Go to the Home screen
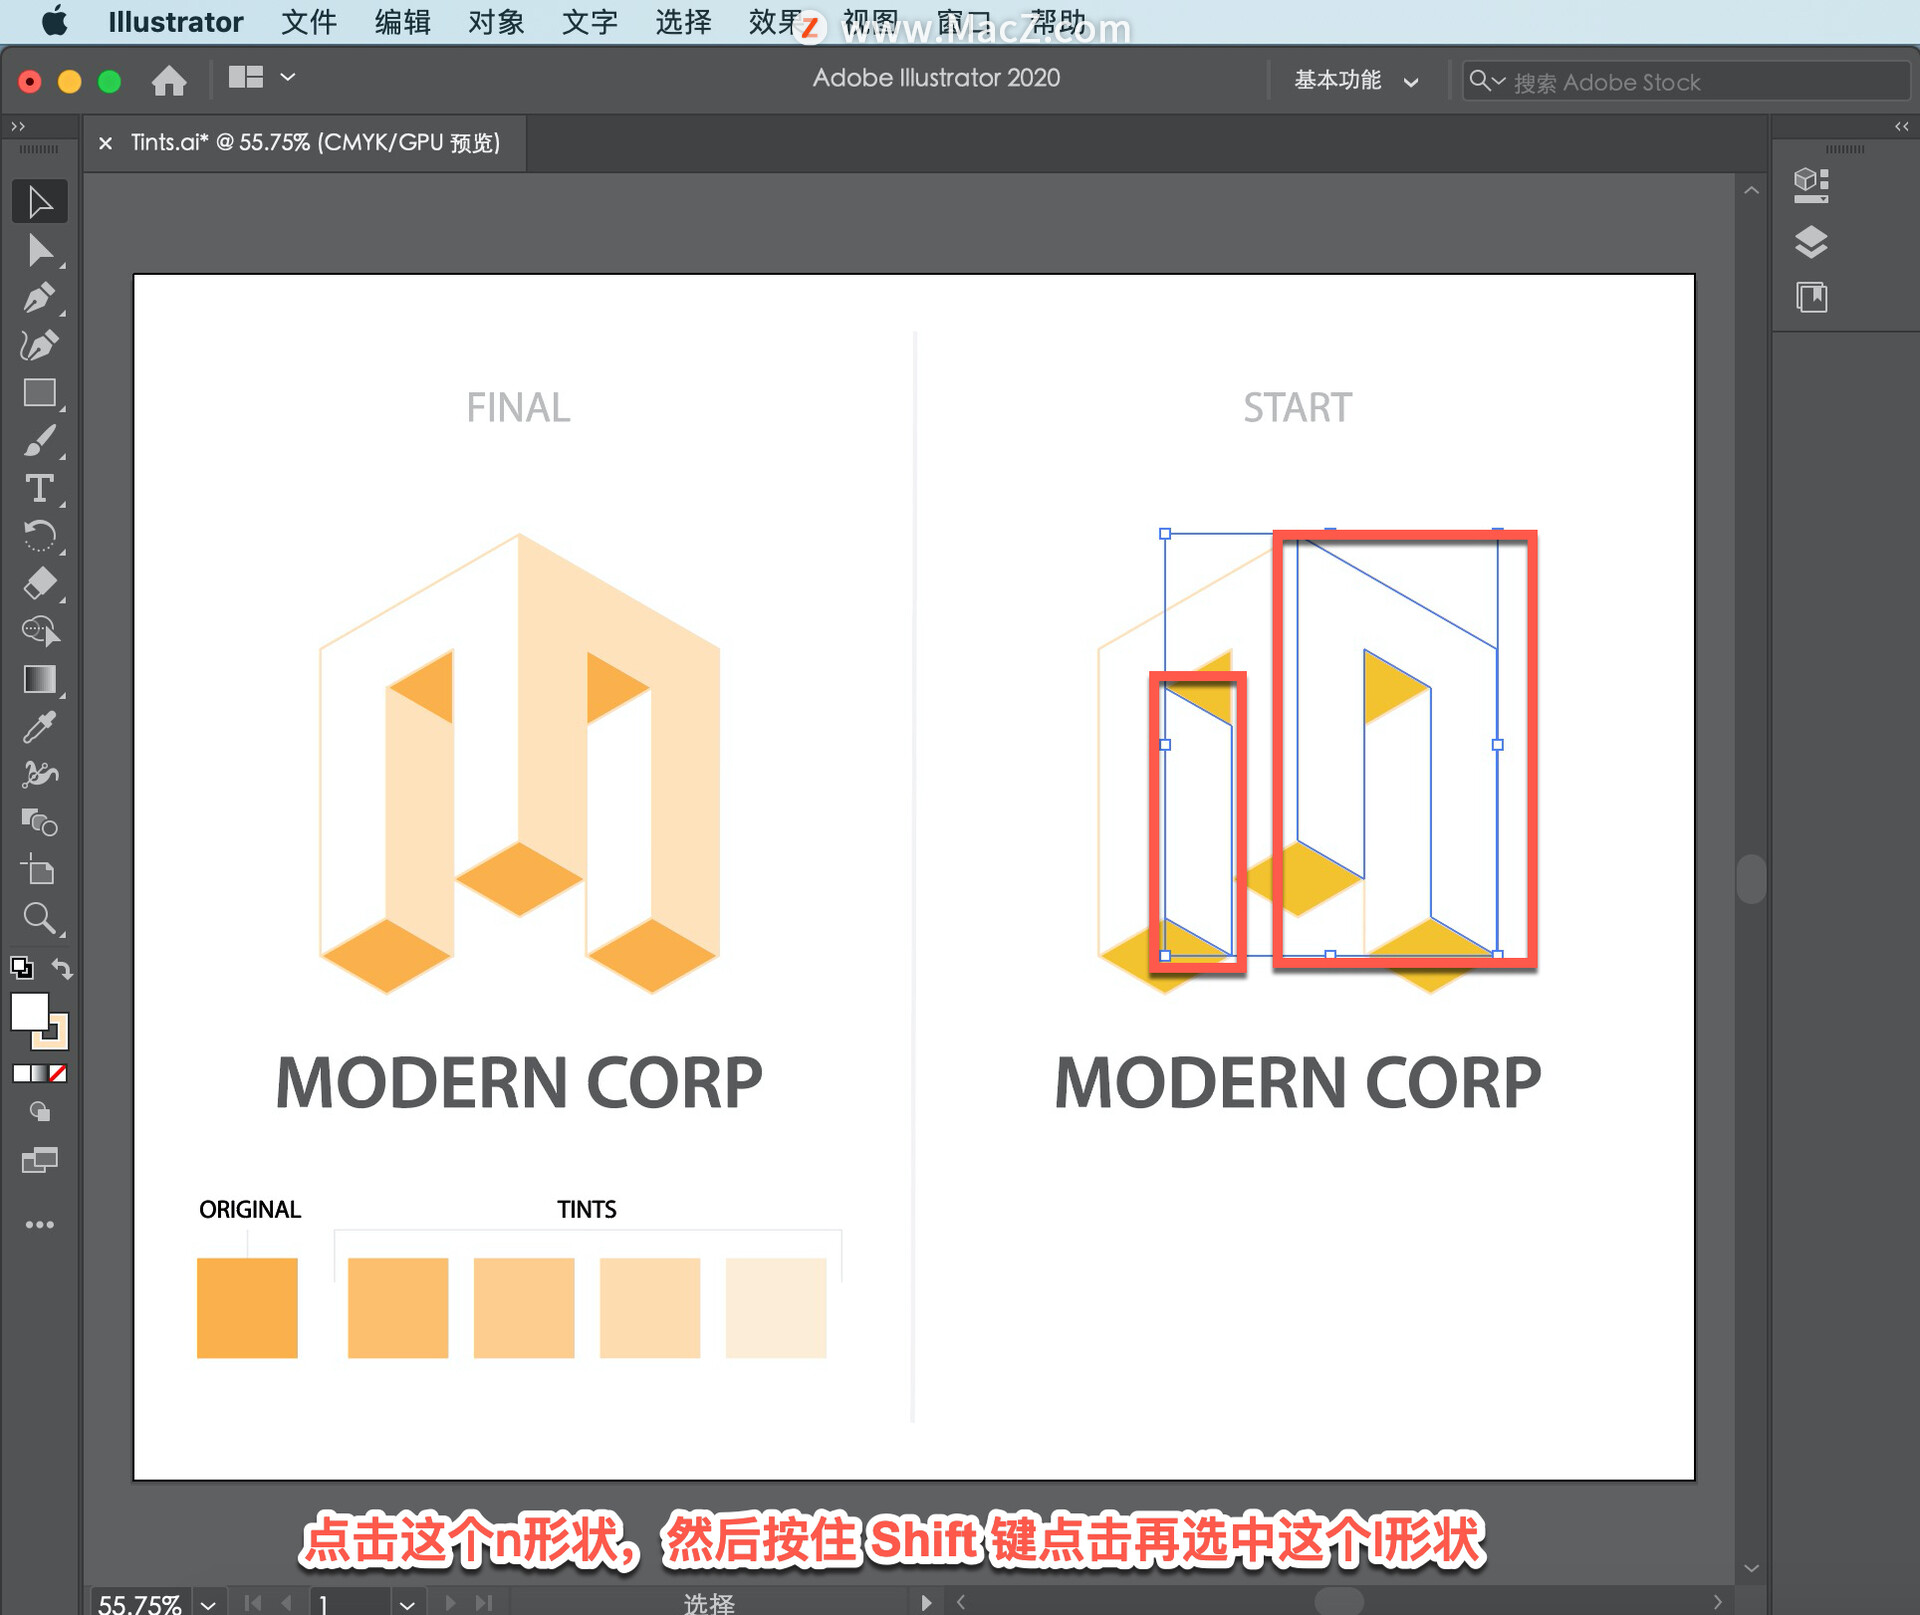This screenshot has height=1615, width=1920. [x=169, y=80]
